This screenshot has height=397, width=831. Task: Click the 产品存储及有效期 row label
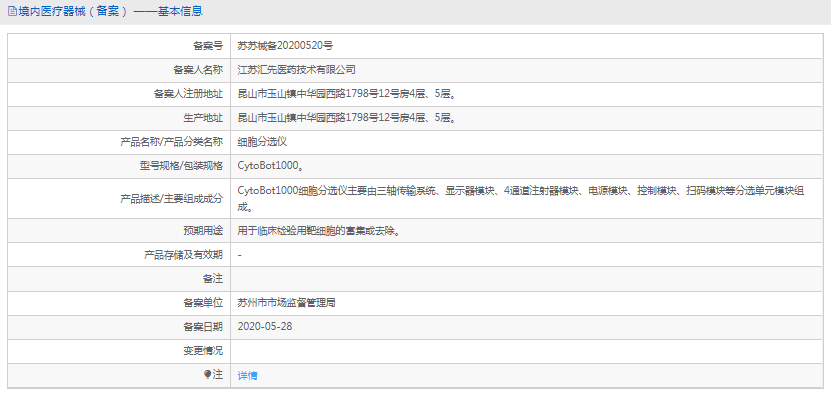pos(183,255)
